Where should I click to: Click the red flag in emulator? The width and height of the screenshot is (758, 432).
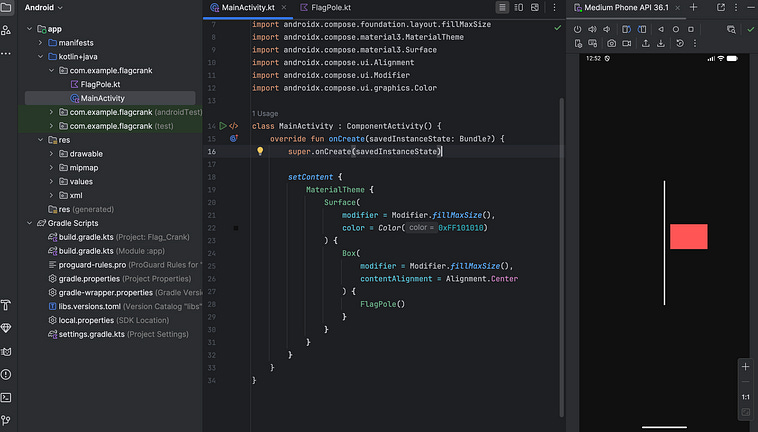point(688,236)
